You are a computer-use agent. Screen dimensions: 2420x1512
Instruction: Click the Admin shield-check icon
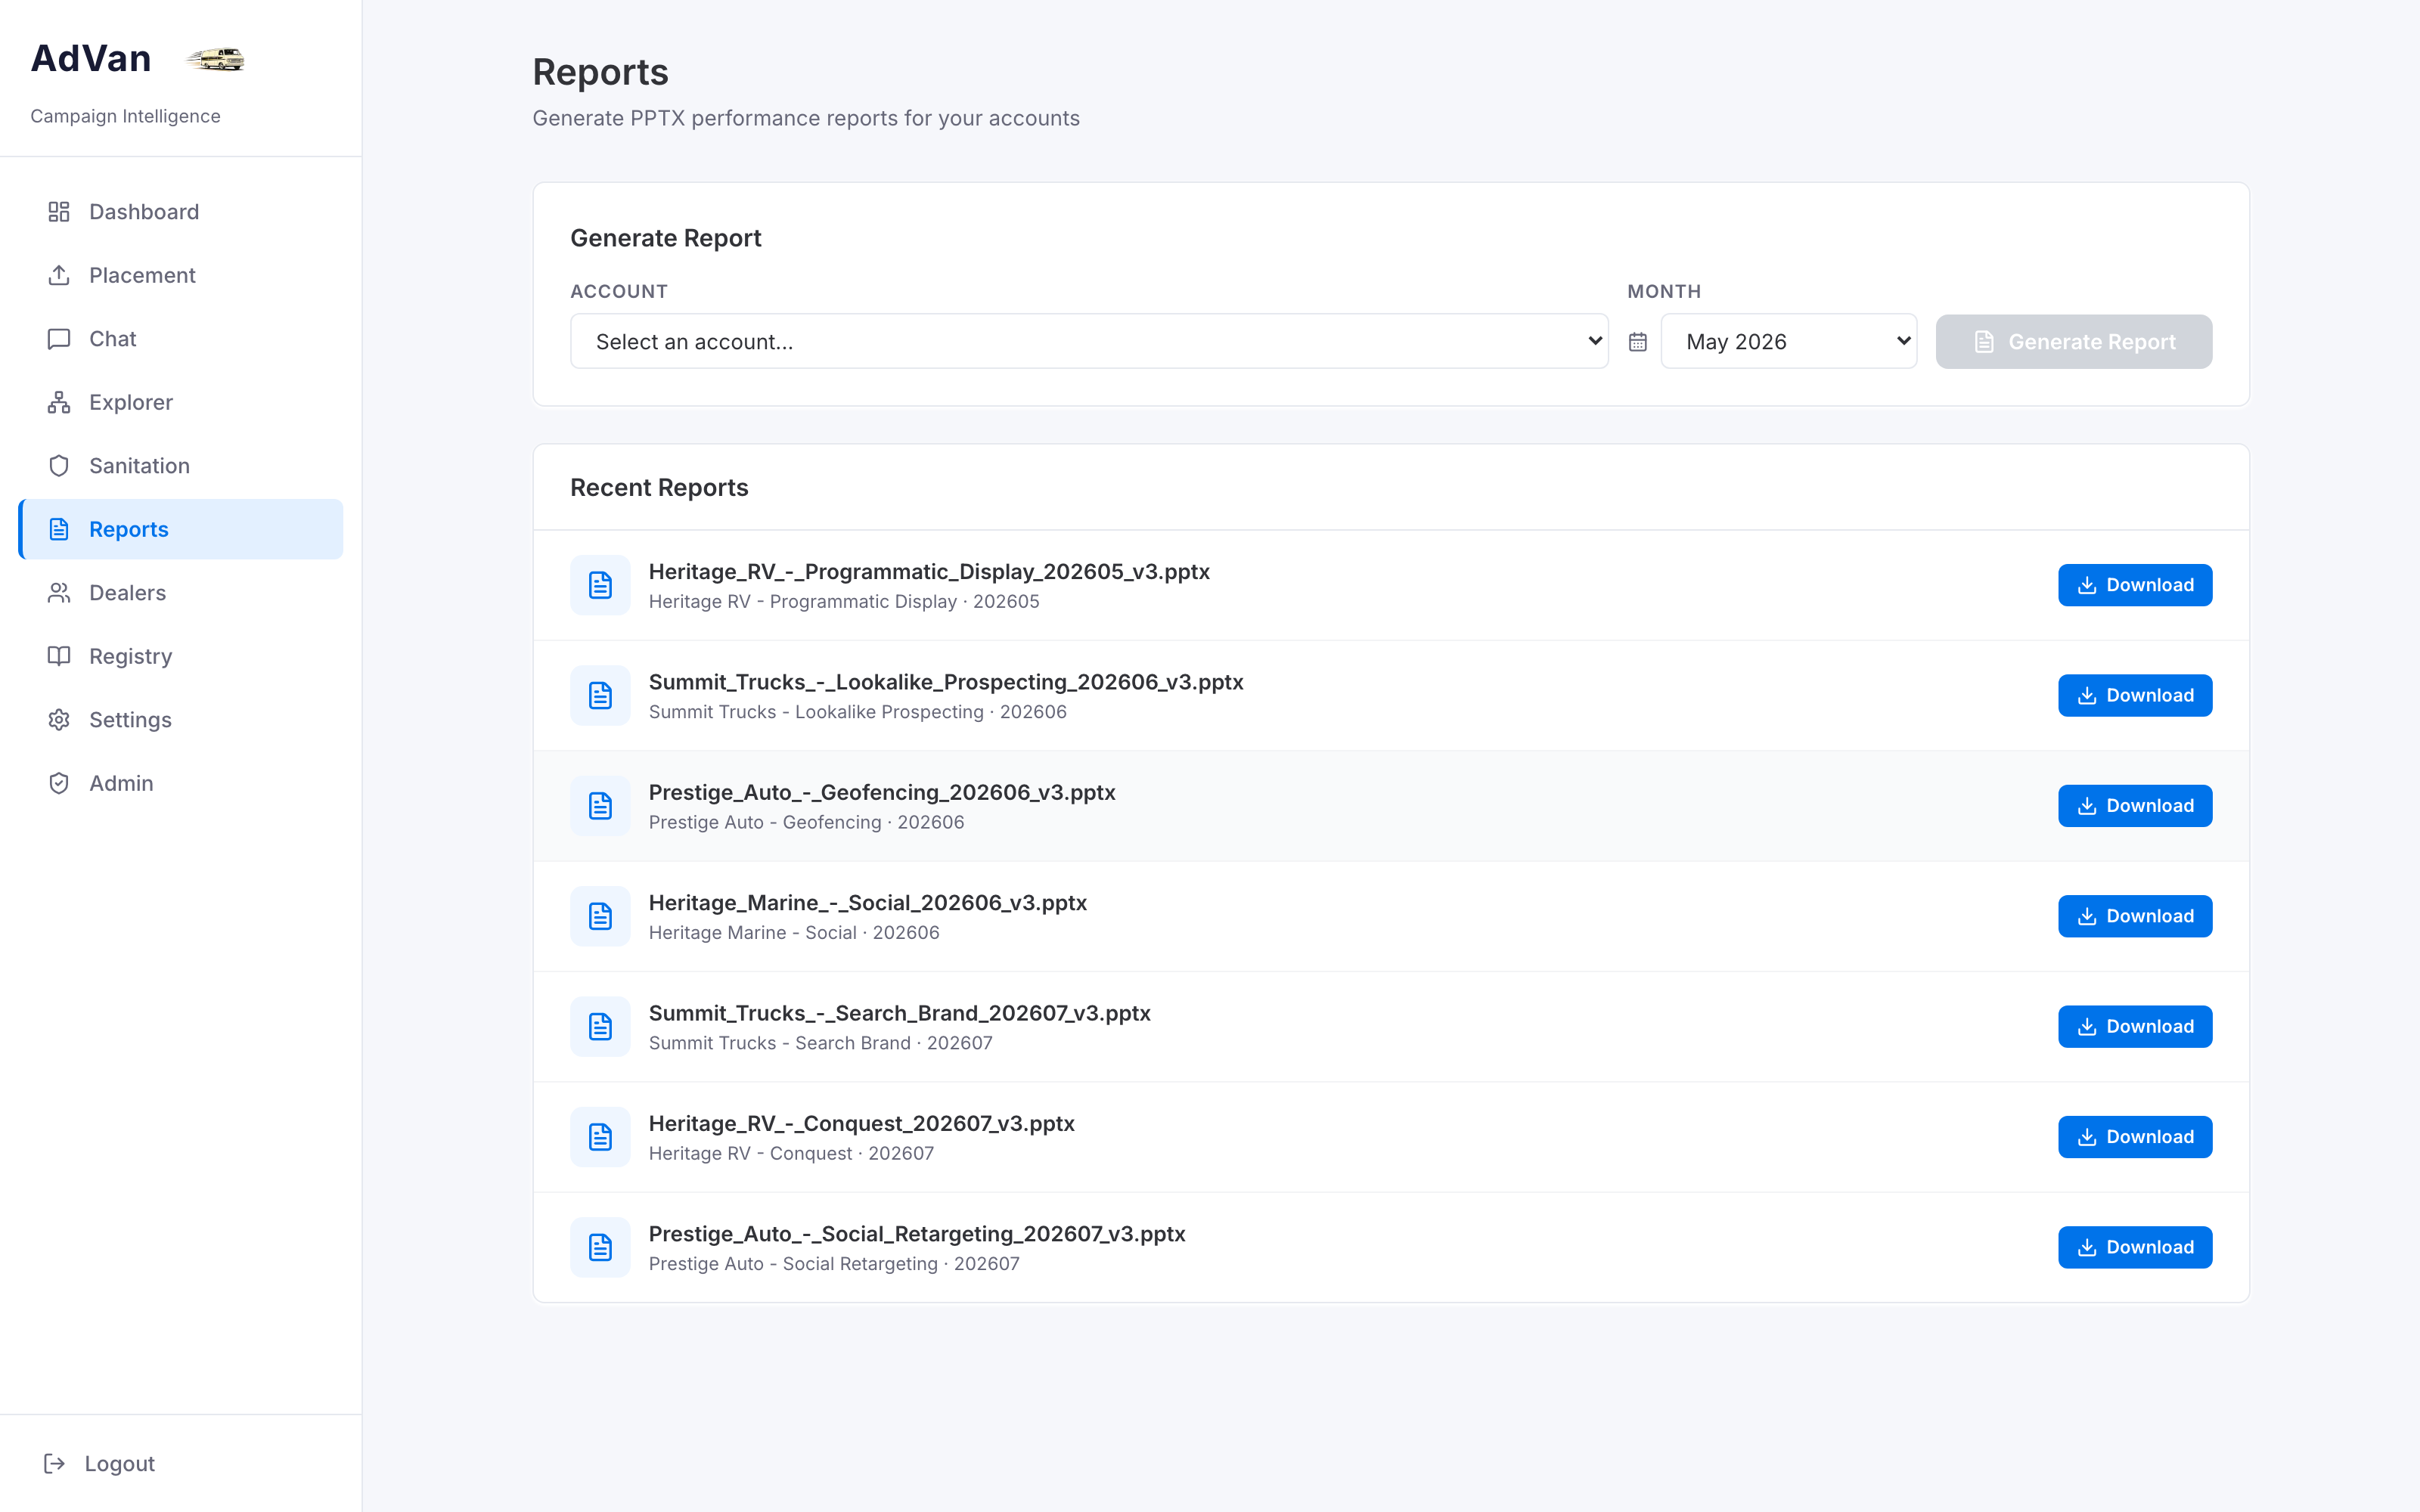[x=59, y=783]
